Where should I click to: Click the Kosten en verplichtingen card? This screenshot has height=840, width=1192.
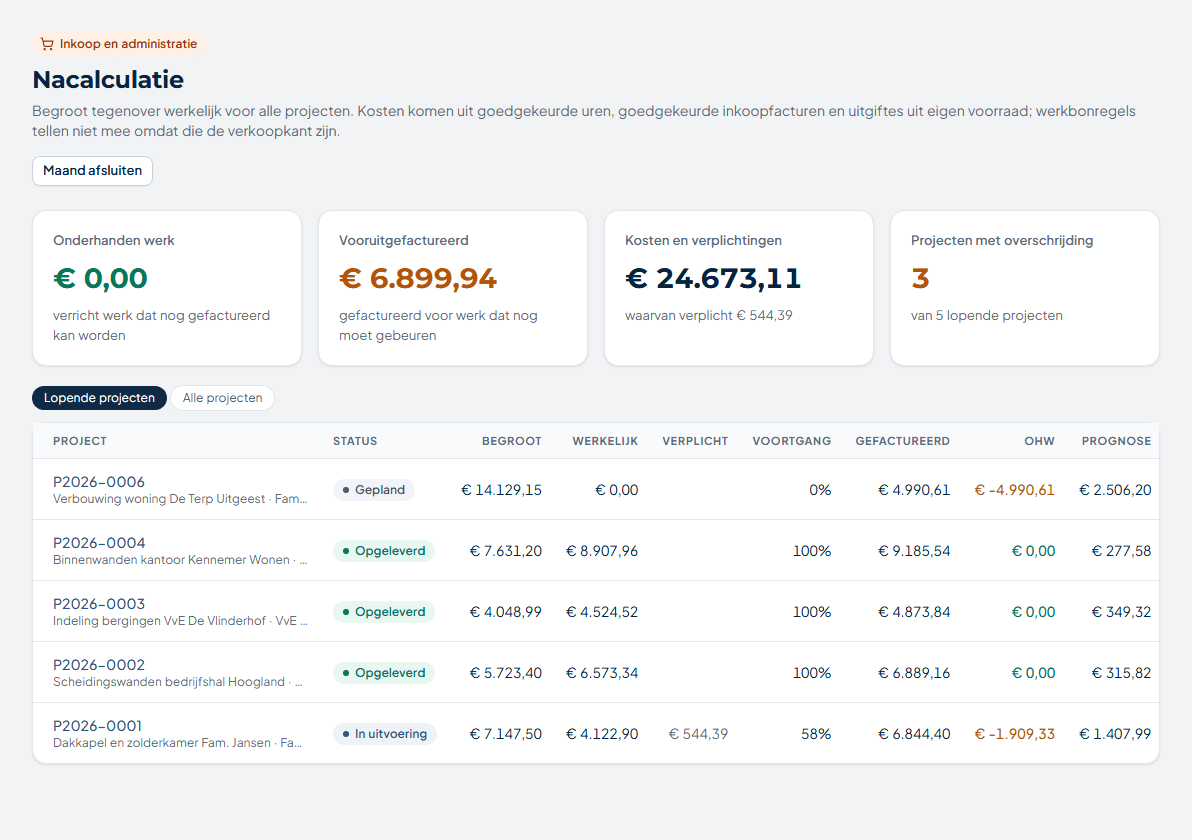[x=739, y=288]
